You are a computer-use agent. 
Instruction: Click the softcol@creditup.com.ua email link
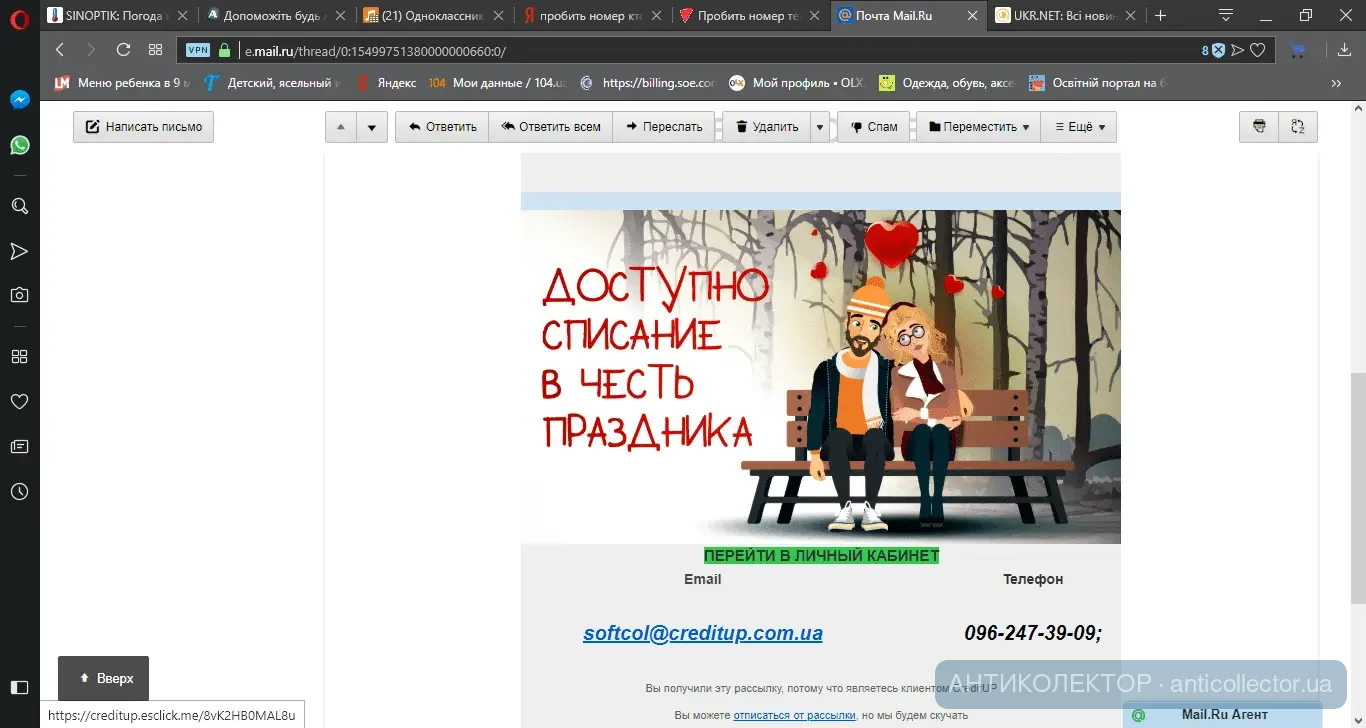(x=703, y=633)
